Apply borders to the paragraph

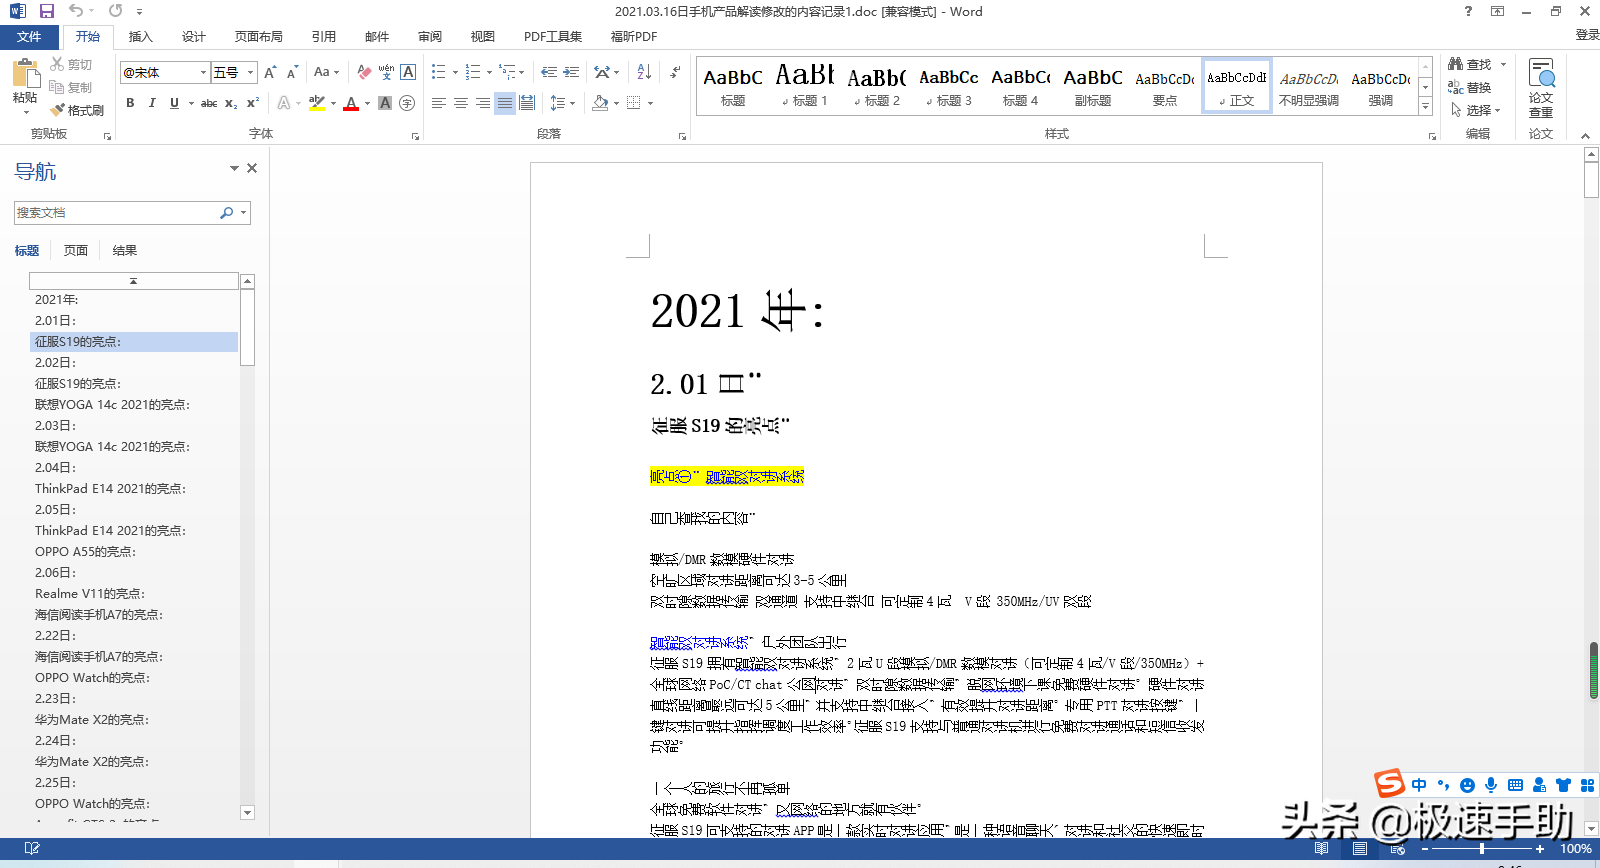point(633,103)
